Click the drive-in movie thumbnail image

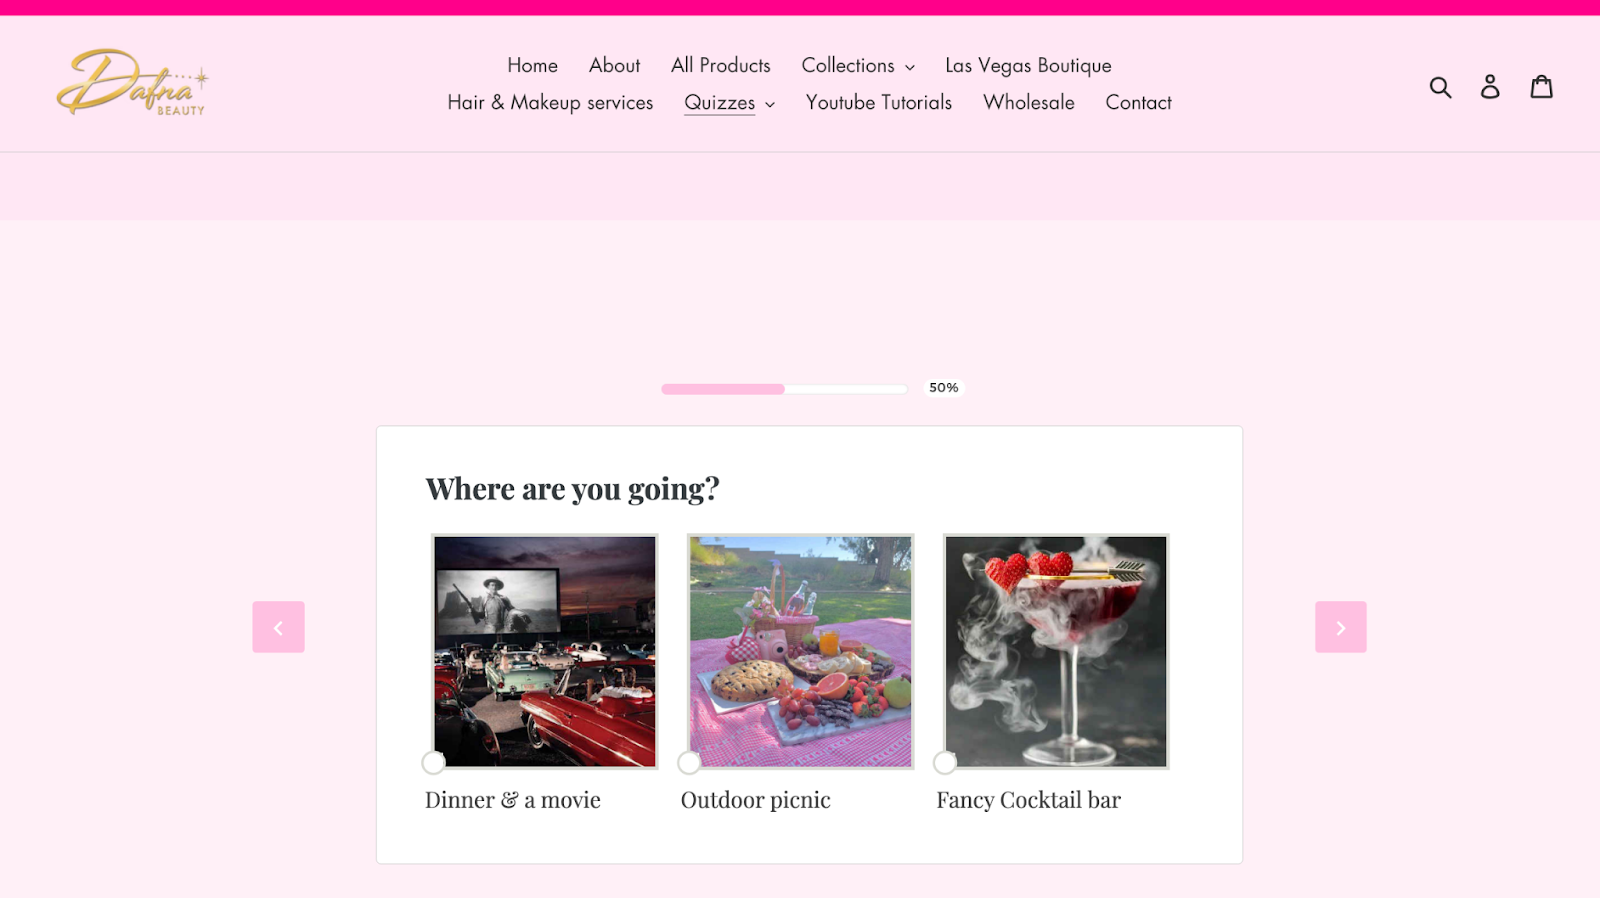(x=545, y=651)
